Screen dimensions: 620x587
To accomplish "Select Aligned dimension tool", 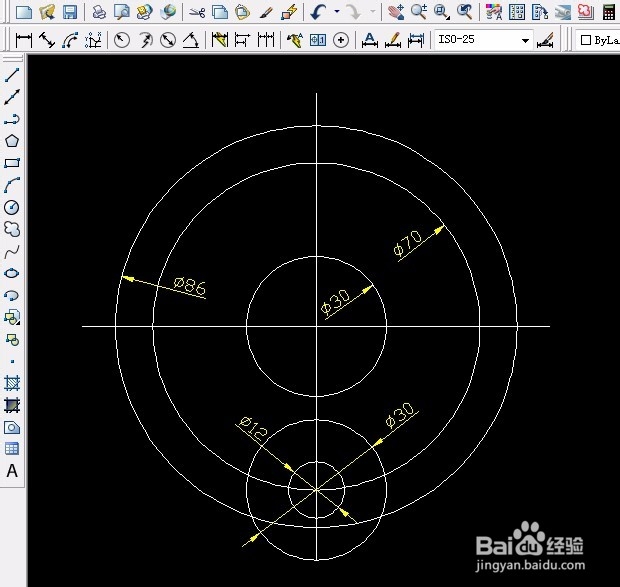I will (x=47, y=40).
